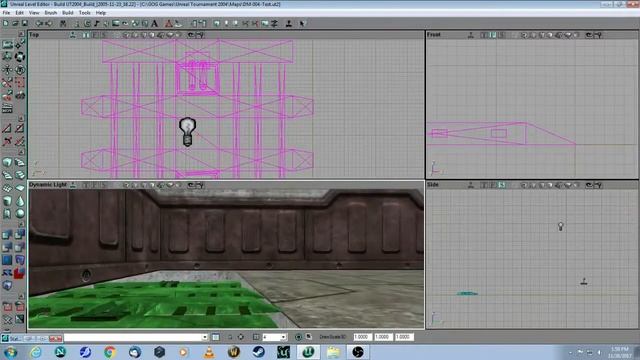Open the Music browser note icon
This screenshot has height=360, width=640.
[97, 24]
